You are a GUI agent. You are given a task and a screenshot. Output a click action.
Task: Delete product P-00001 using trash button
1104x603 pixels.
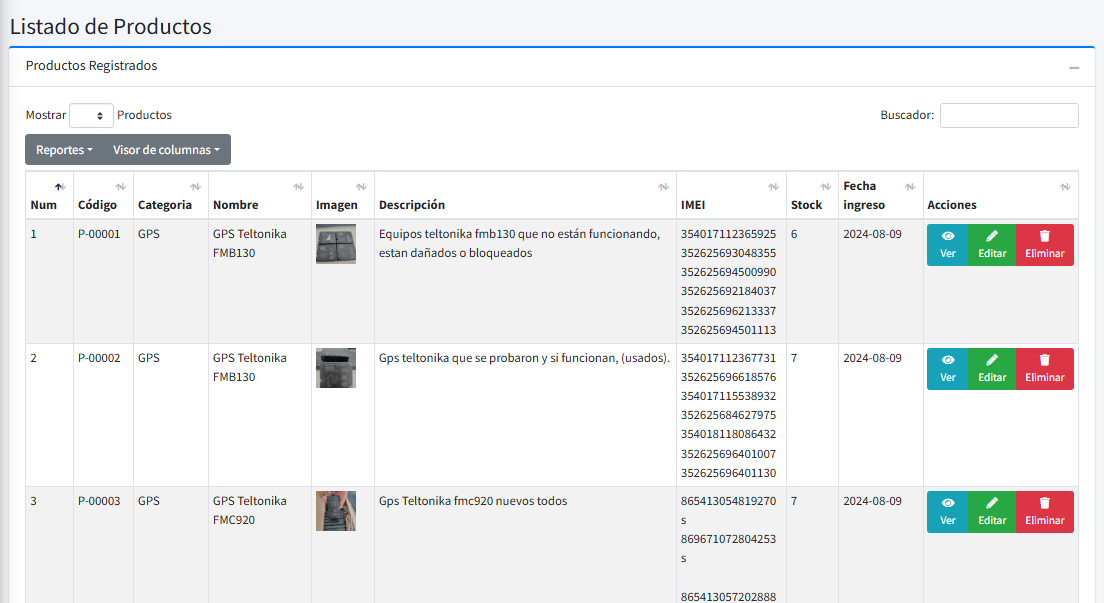pyautogui.click(x=1044, y=245)
